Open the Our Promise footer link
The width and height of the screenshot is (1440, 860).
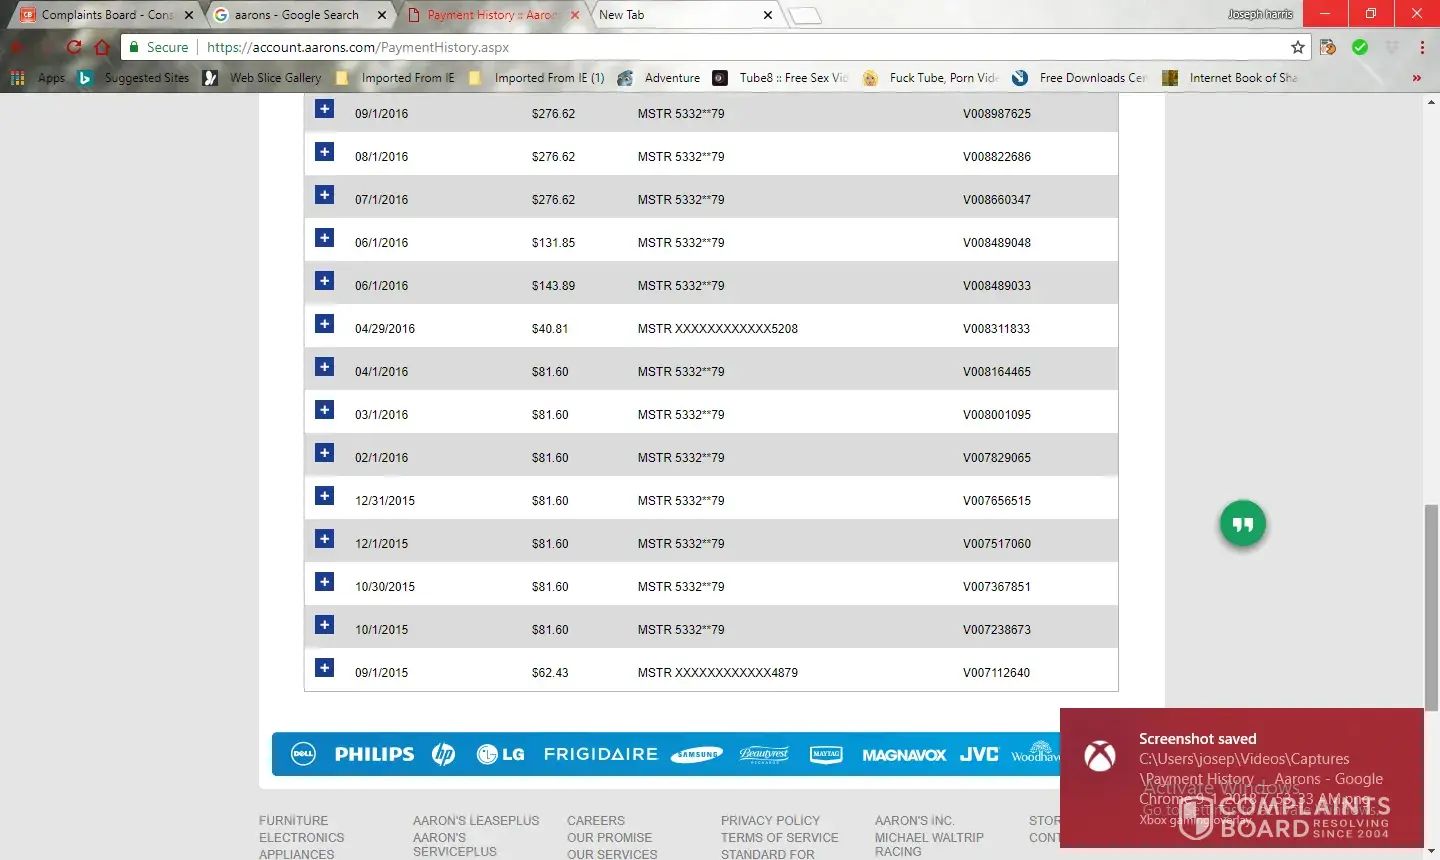tap(609, 838)
